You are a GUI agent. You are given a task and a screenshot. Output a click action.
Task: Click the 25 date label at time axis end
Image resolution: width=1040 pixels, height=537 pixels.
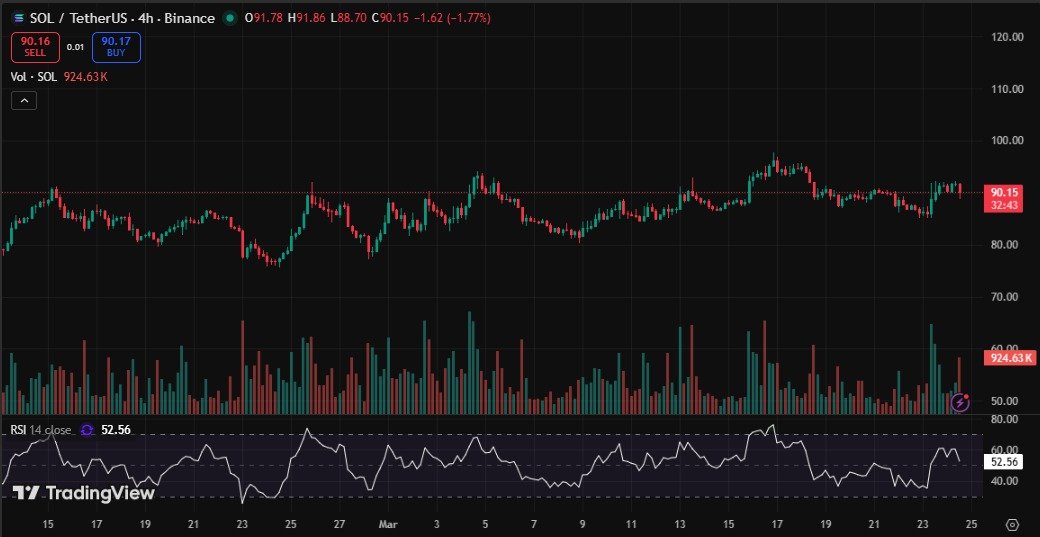point(972,524)
